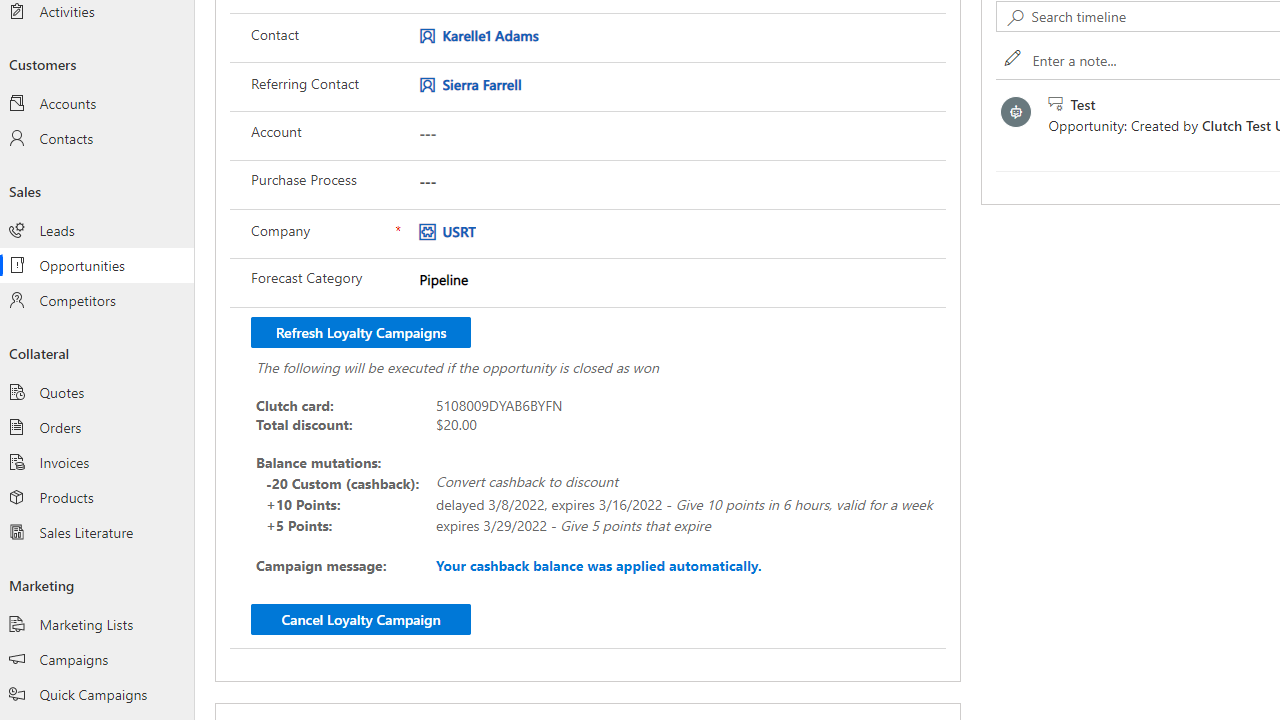Click the Enter a note field

tap(1150, 61)
